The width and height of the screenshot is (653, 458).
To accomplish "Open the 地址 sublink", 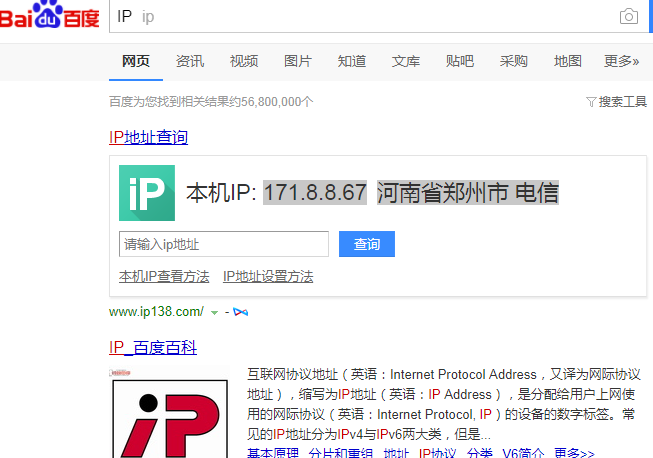I will [x=396, y=453].
